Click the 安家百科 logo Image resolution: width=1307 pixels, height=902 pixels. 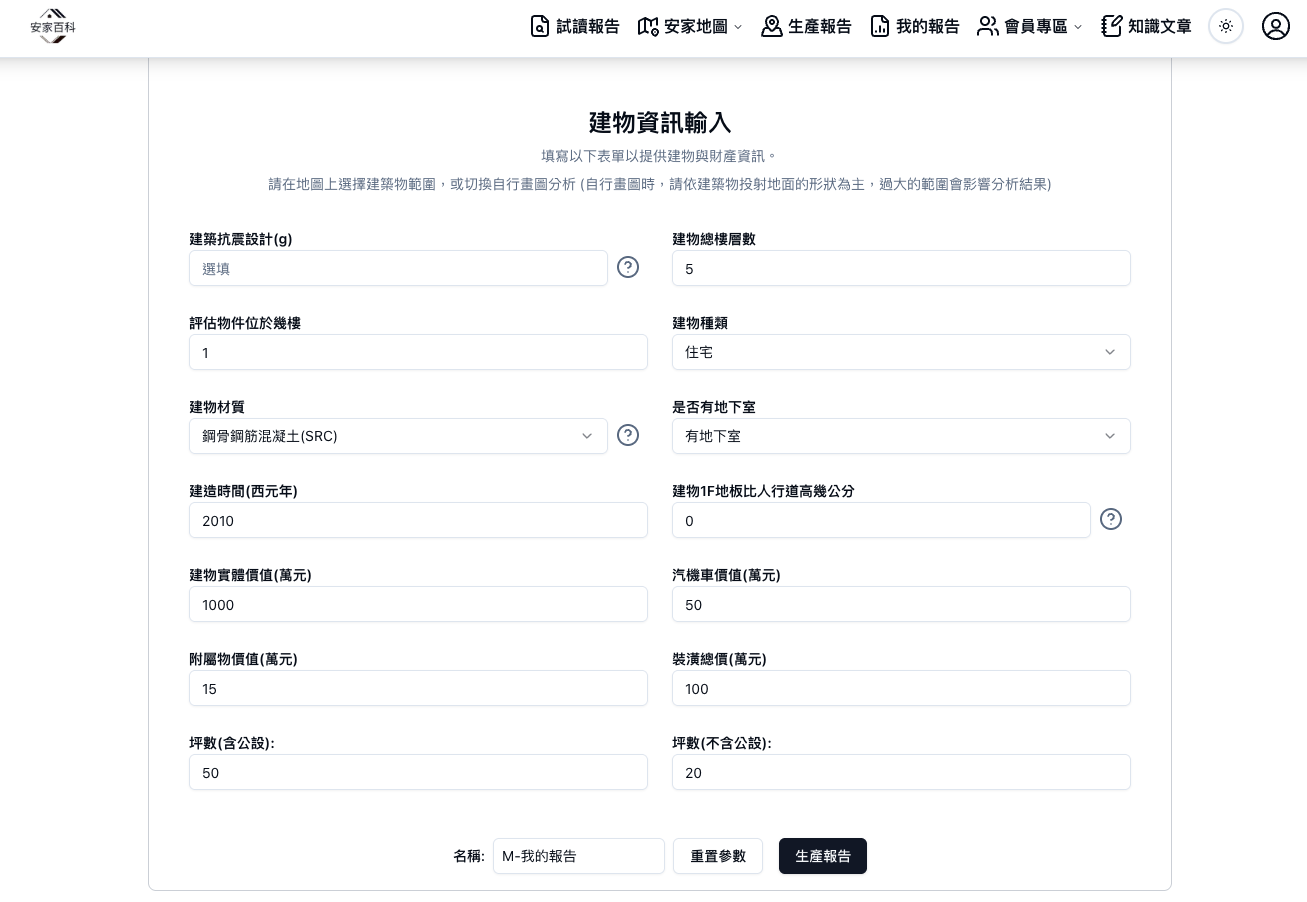52,26
